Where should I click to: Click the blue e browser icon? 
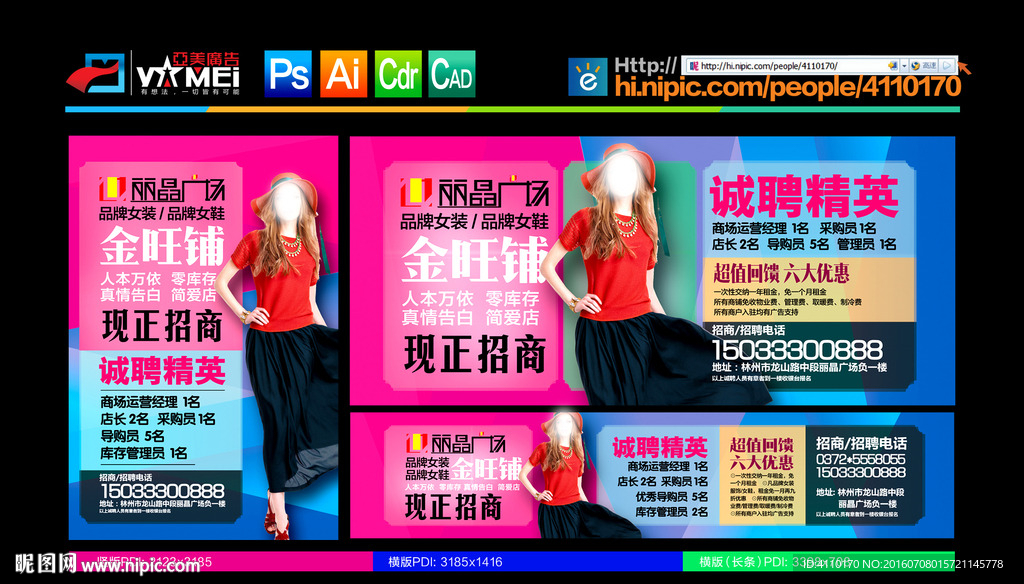(587, 76)
